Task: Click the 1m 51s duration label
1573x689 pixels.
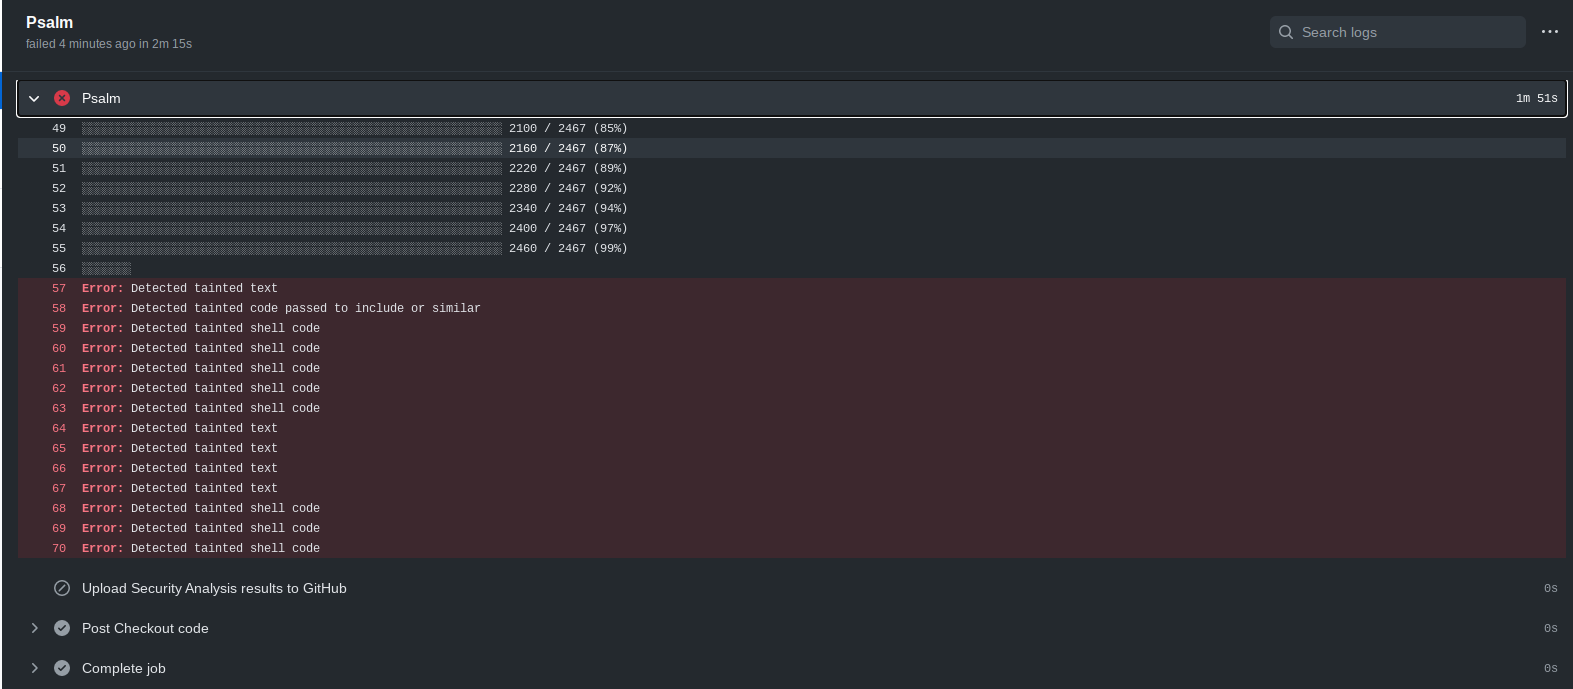Action: (1535, 98)
